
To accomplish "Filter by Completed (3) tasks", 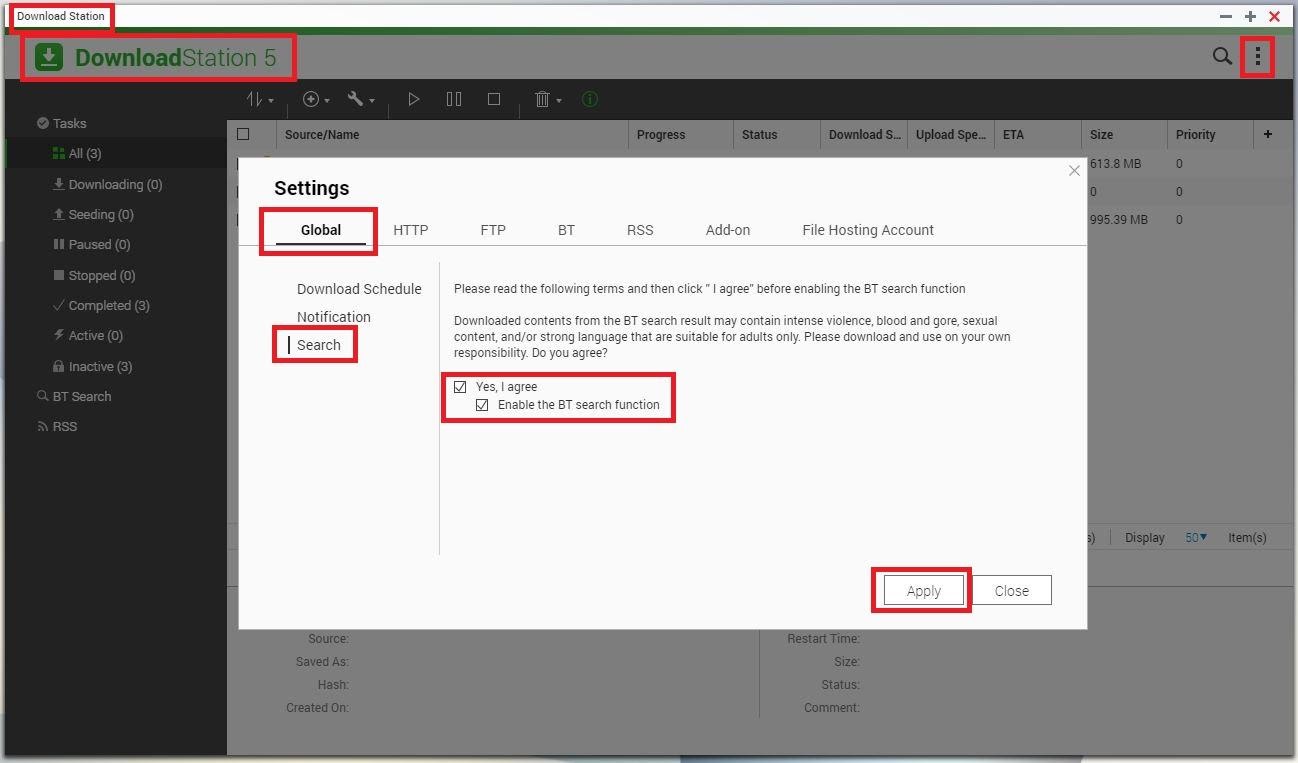I will (101, 305).
